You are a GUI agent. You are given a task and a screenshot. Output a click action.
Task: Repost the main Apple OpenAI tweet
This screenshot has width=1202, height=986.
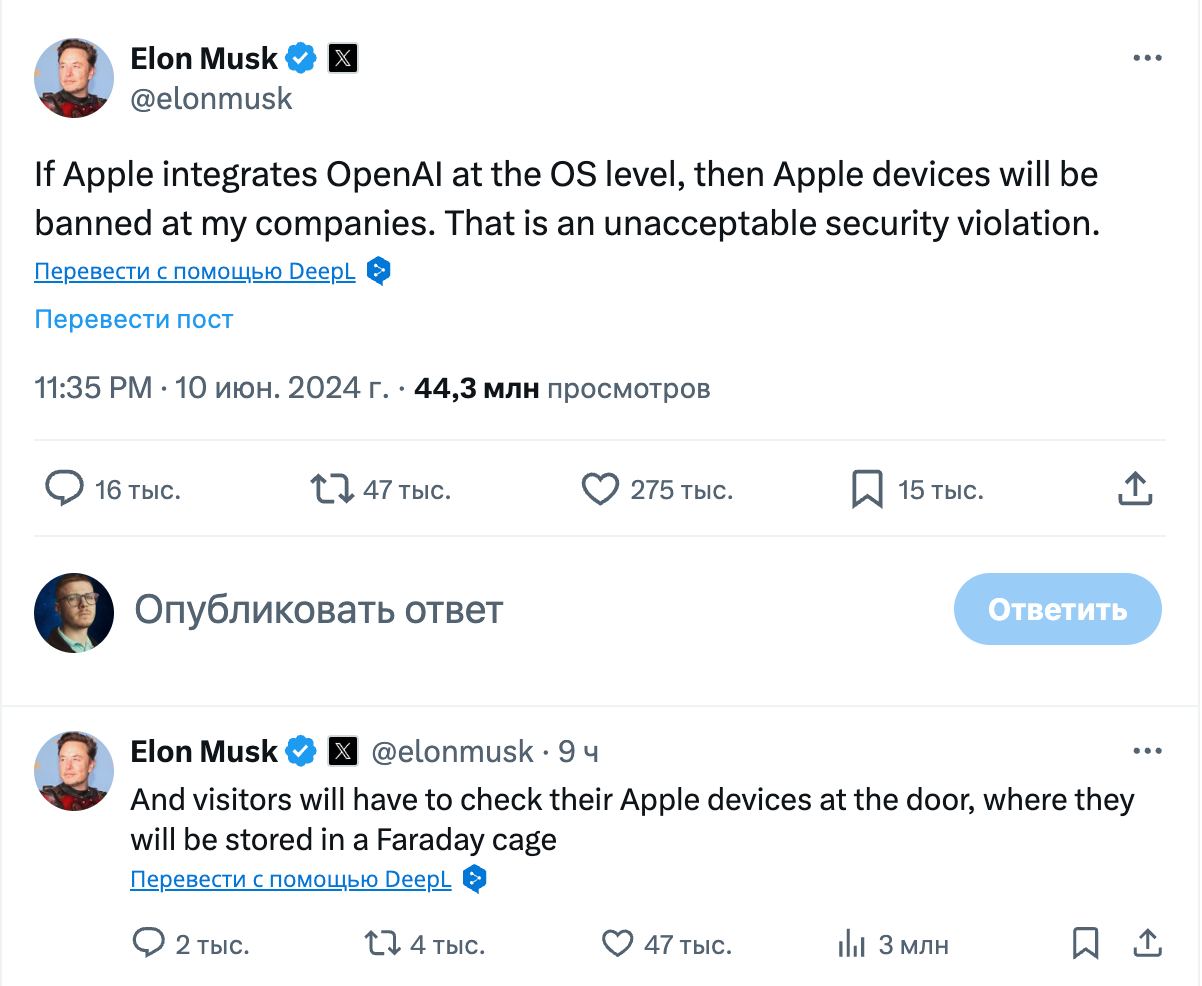point(332,489)
